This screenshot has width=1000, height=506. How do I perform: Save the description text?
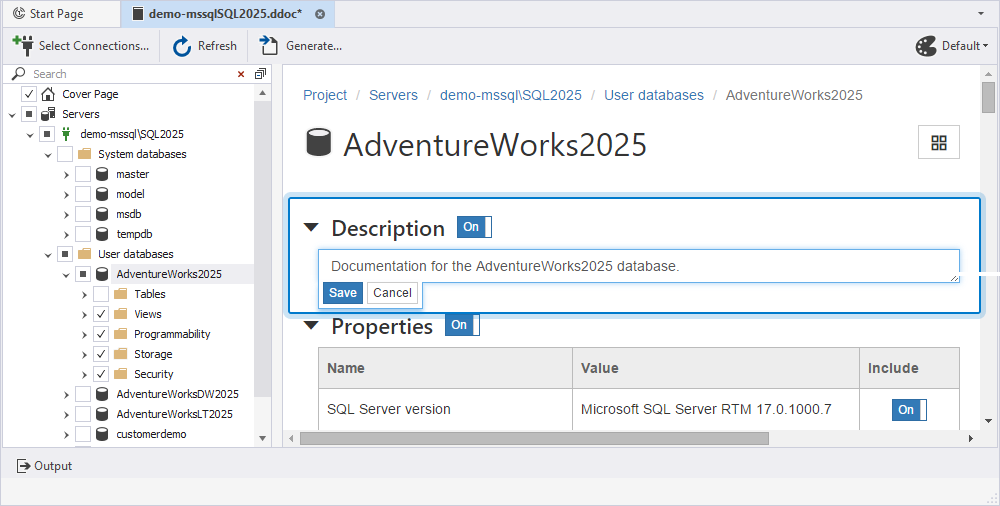[342, 293]
